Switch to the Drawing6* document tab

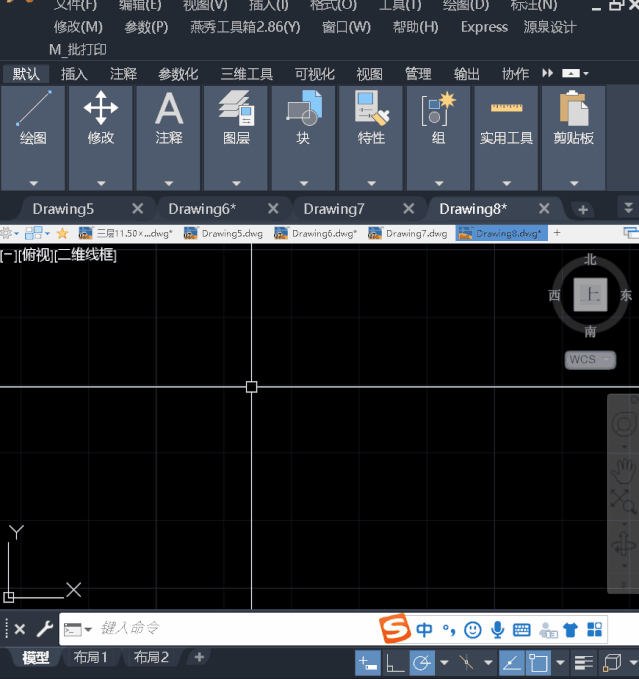click(202, 209)
